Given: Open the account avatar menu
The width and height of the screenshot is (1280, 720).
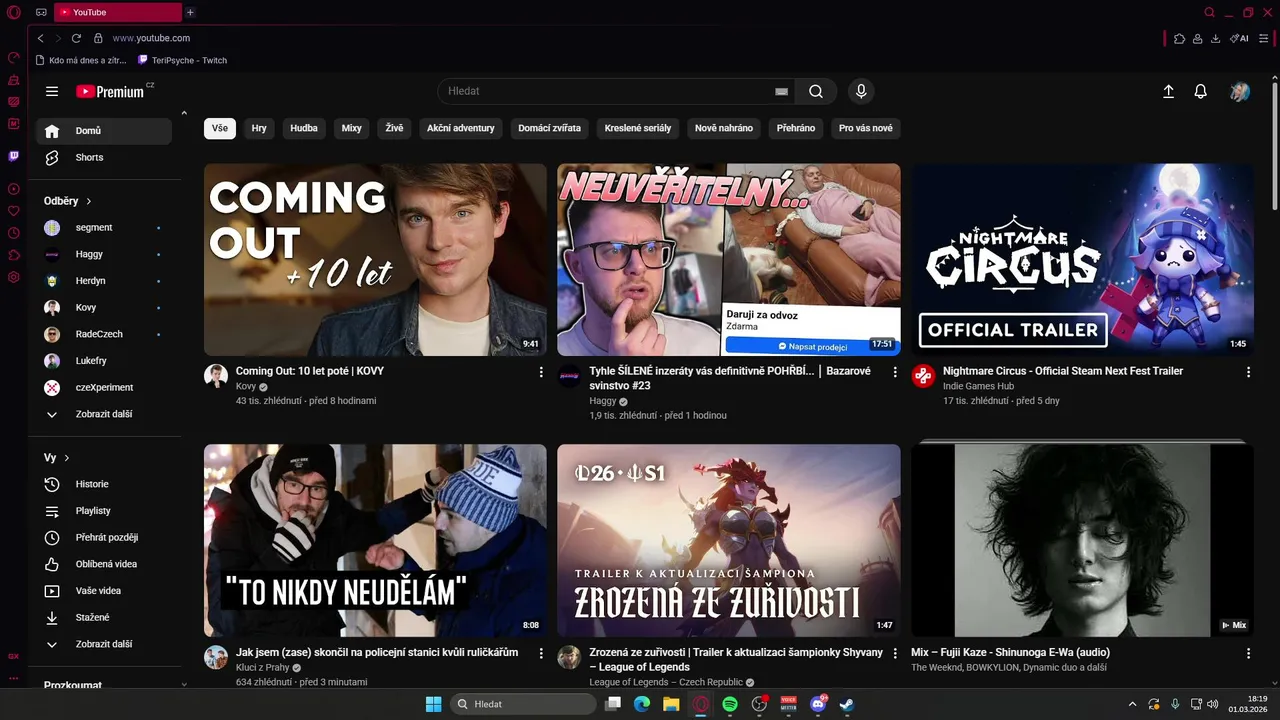Looking at the screenshot, I should pyautogui.click(x=1240, y=91).
